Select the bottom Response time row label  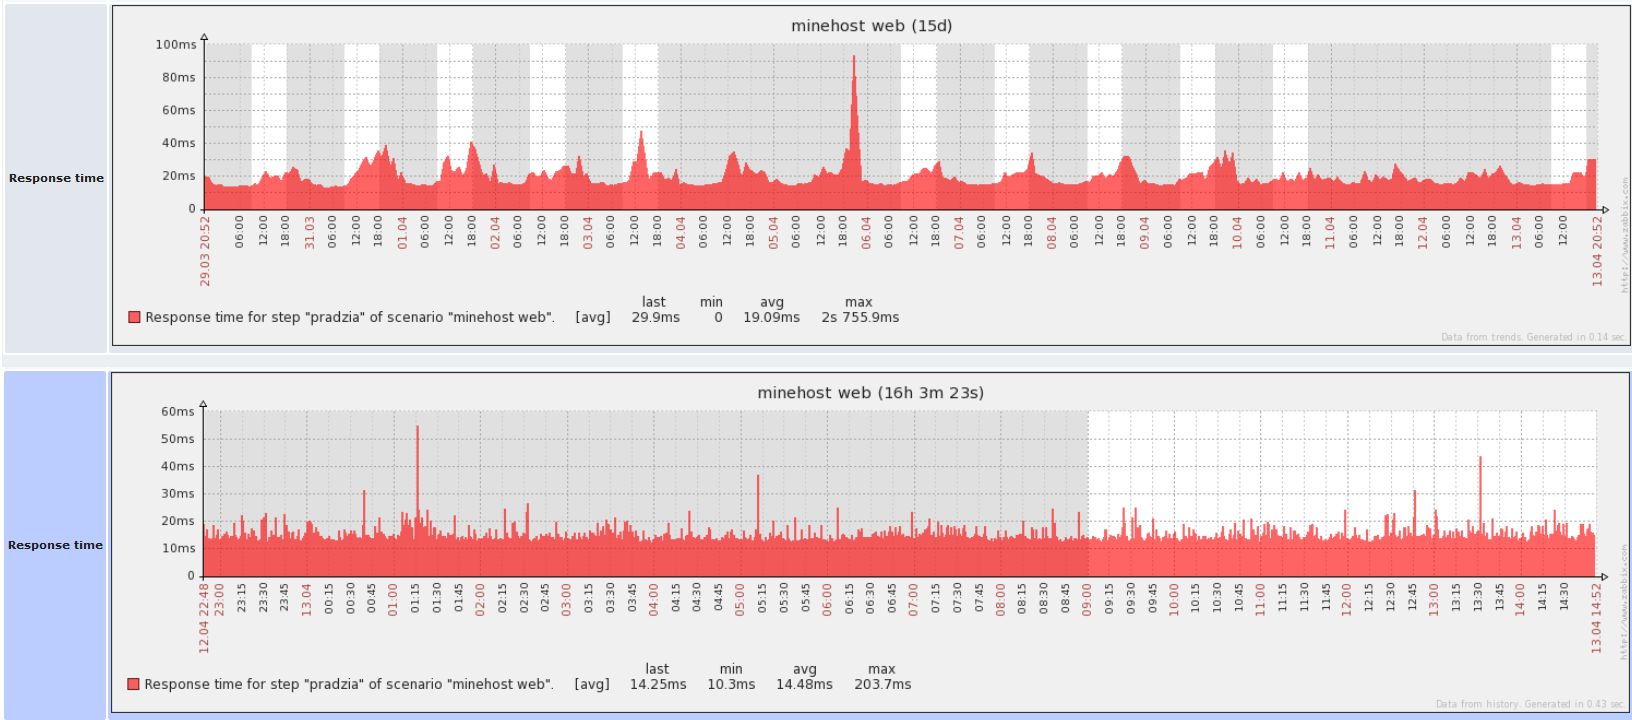pos(55,545)
